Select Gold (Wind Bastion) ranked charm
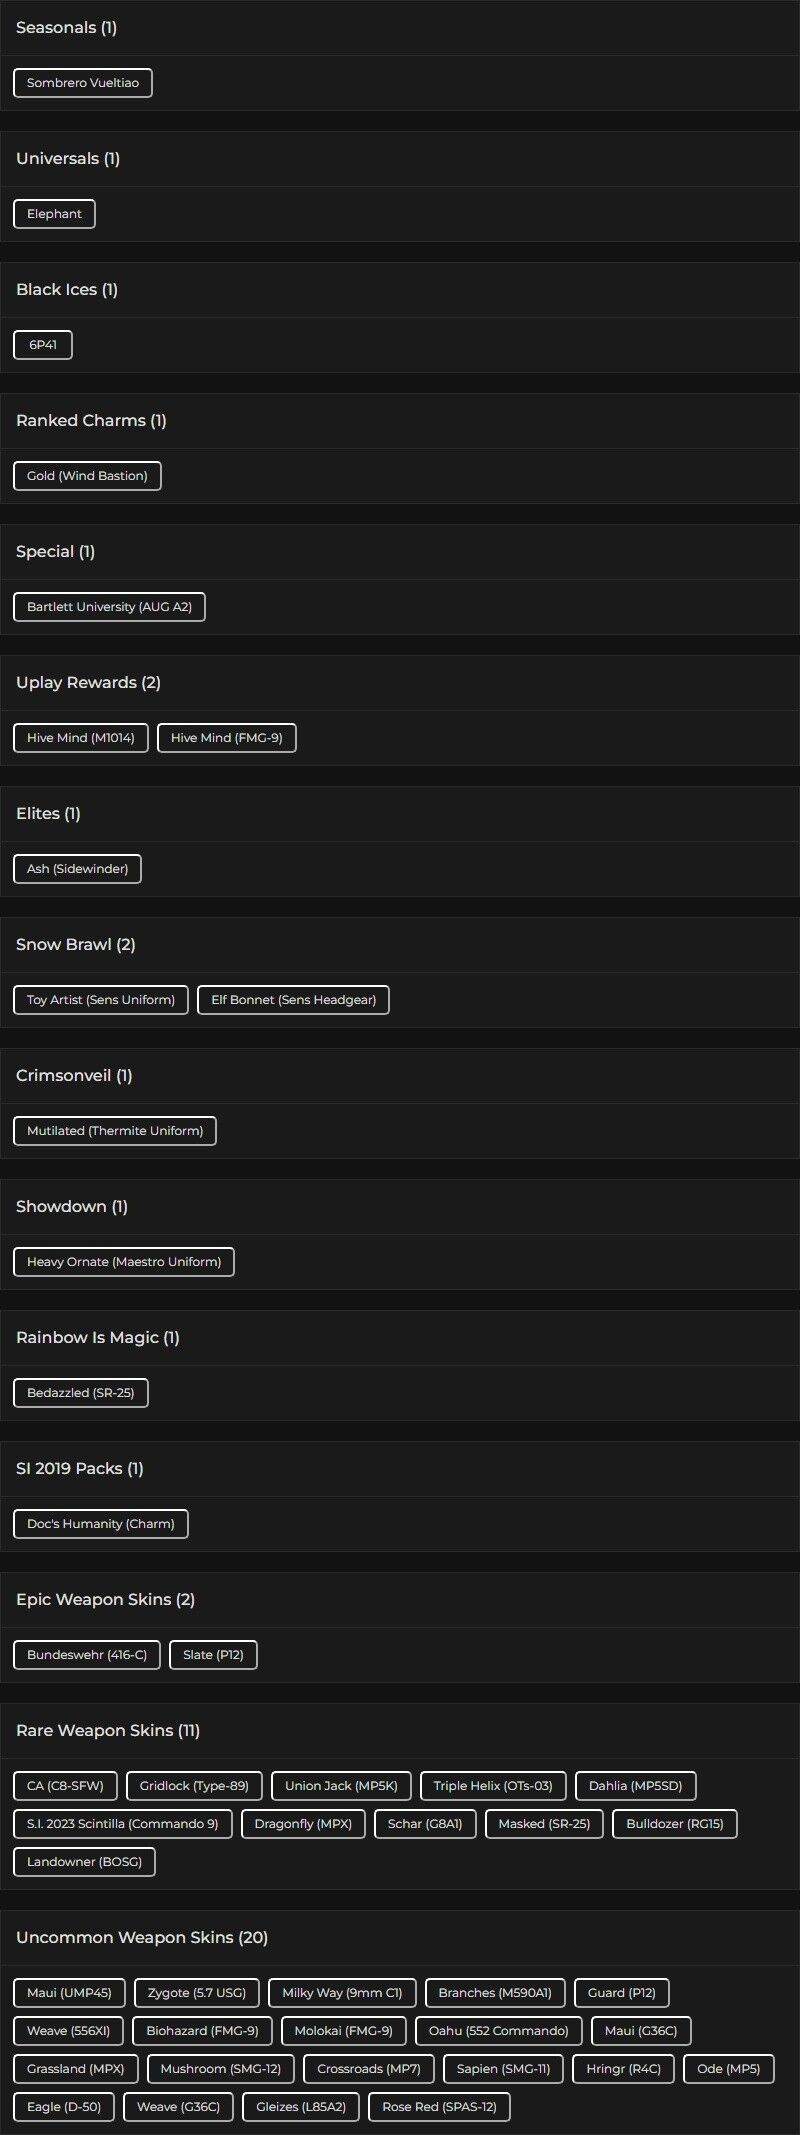The width and height of the screenshot is (800, 2135). 87,476
